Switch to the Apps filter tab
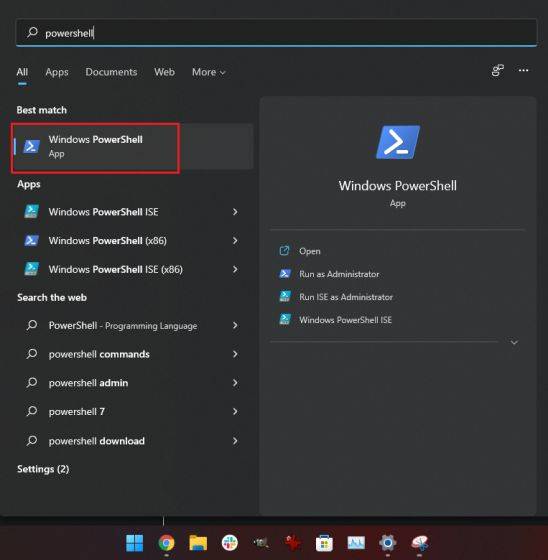548x560 pixels. pos(57,72)
